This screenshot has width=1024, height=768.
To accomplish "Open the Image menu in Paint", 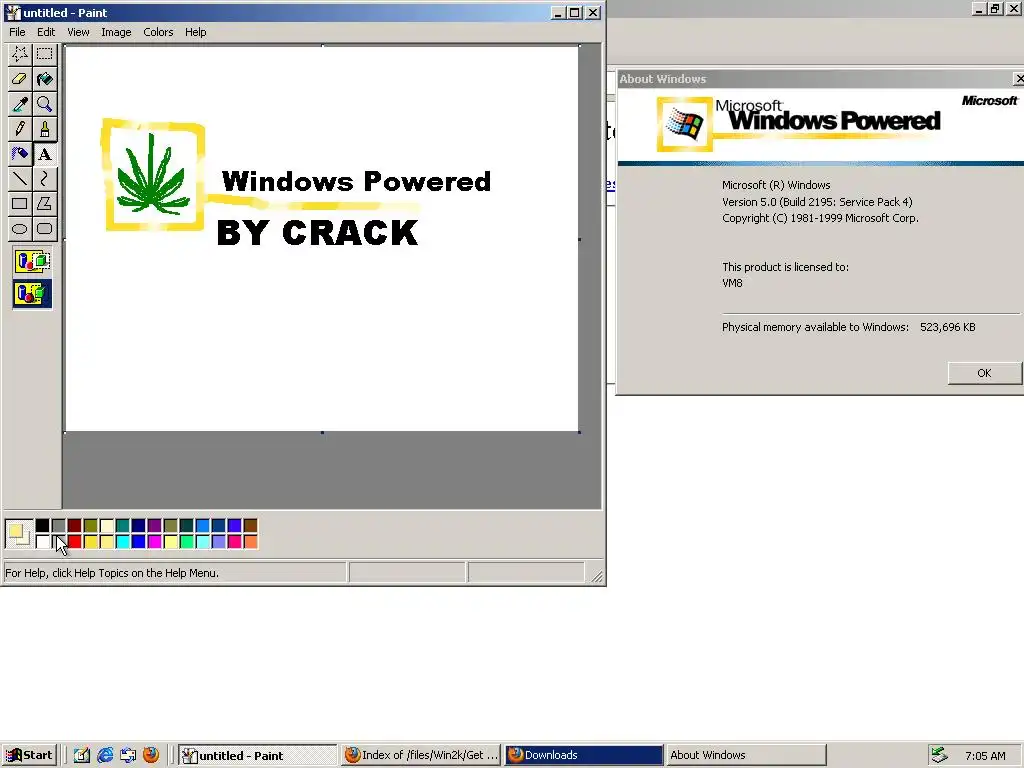I will point(116,32).
